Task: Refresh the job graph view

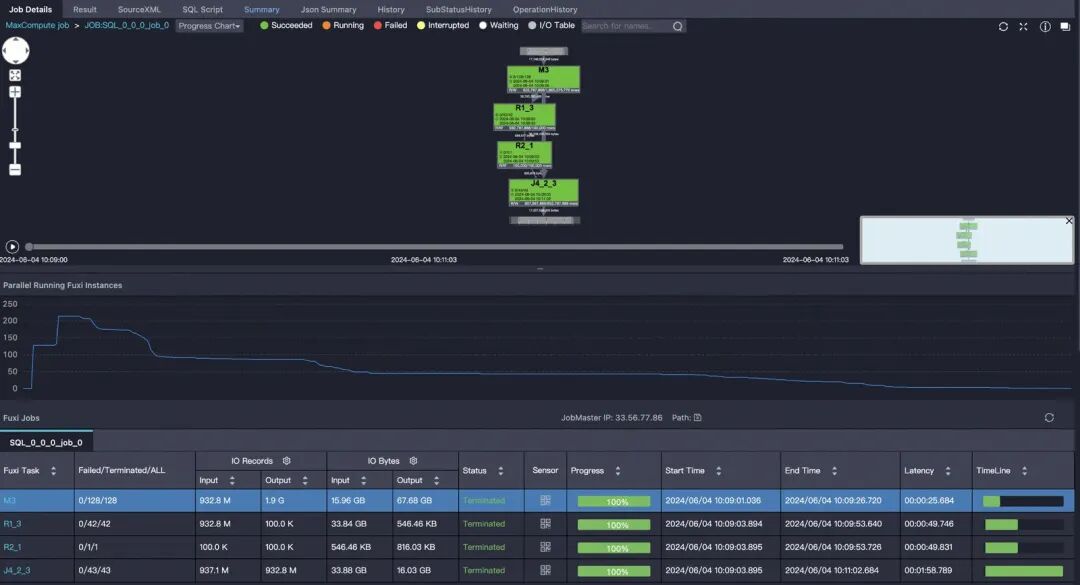Action: point(1003,26)
